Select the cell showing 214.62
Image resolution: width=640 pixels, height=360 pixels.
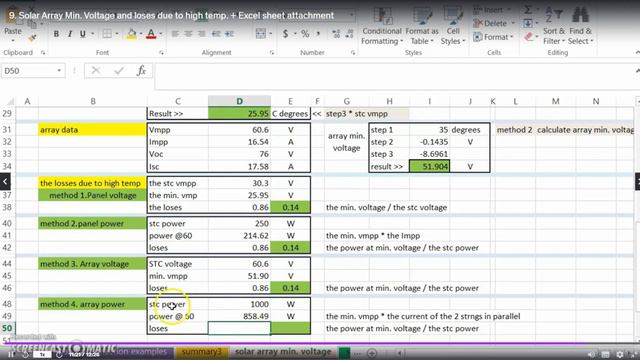coord(239,236)
